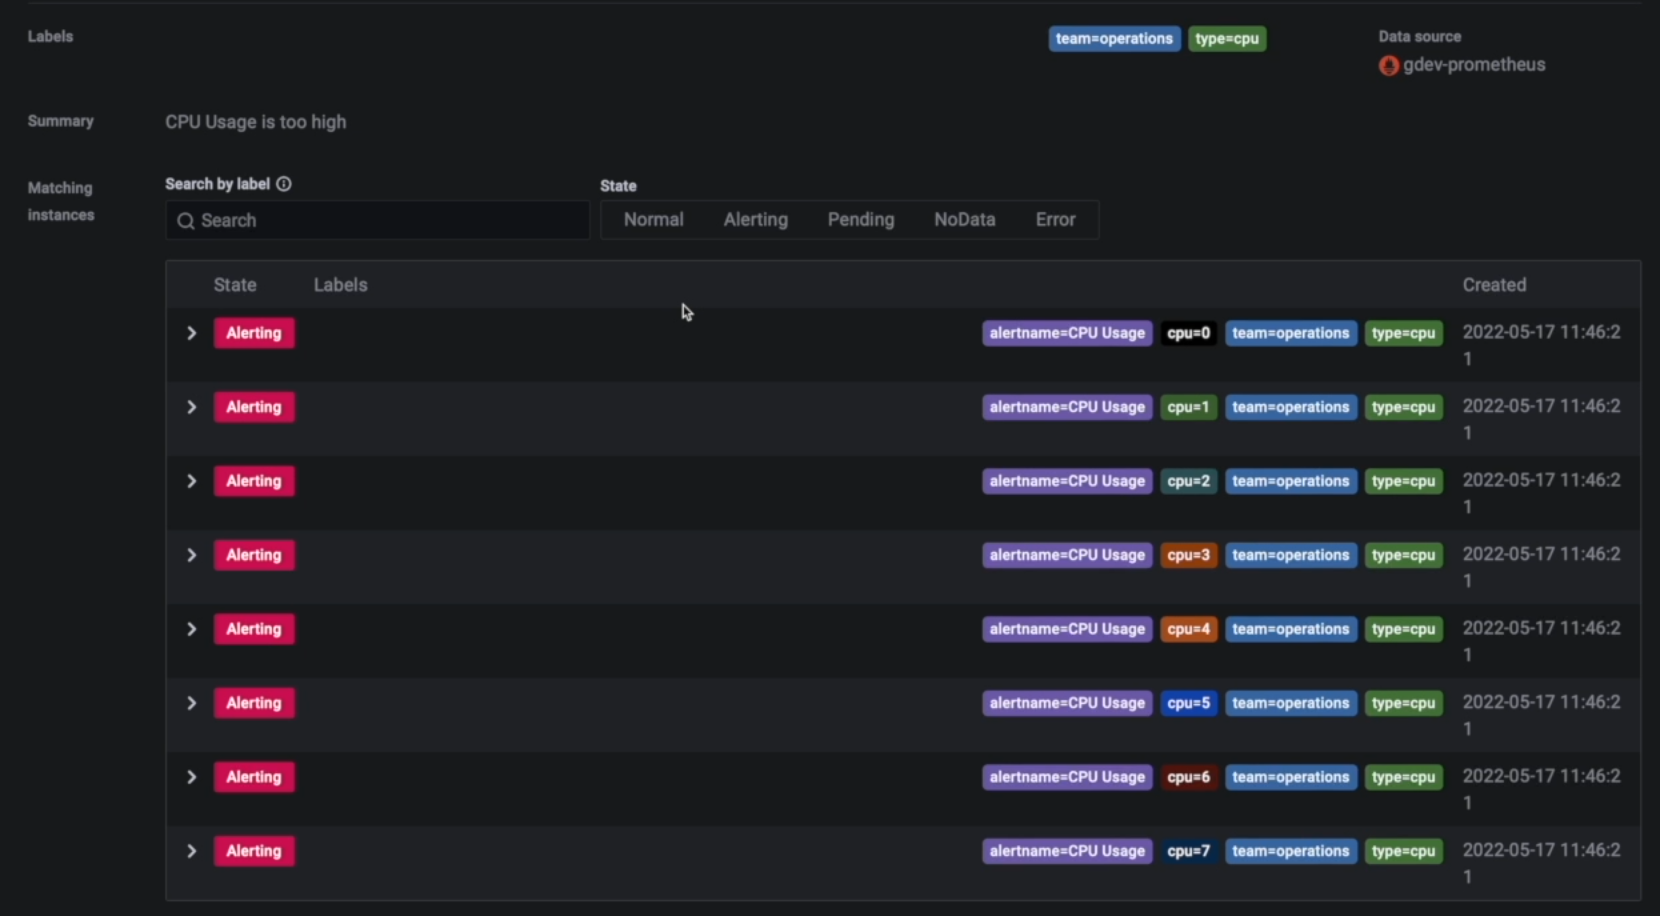This screenshot has height=916, width=1660.
Task: Click the Prometheus data source logo icon
Action: pos(1388,66)
